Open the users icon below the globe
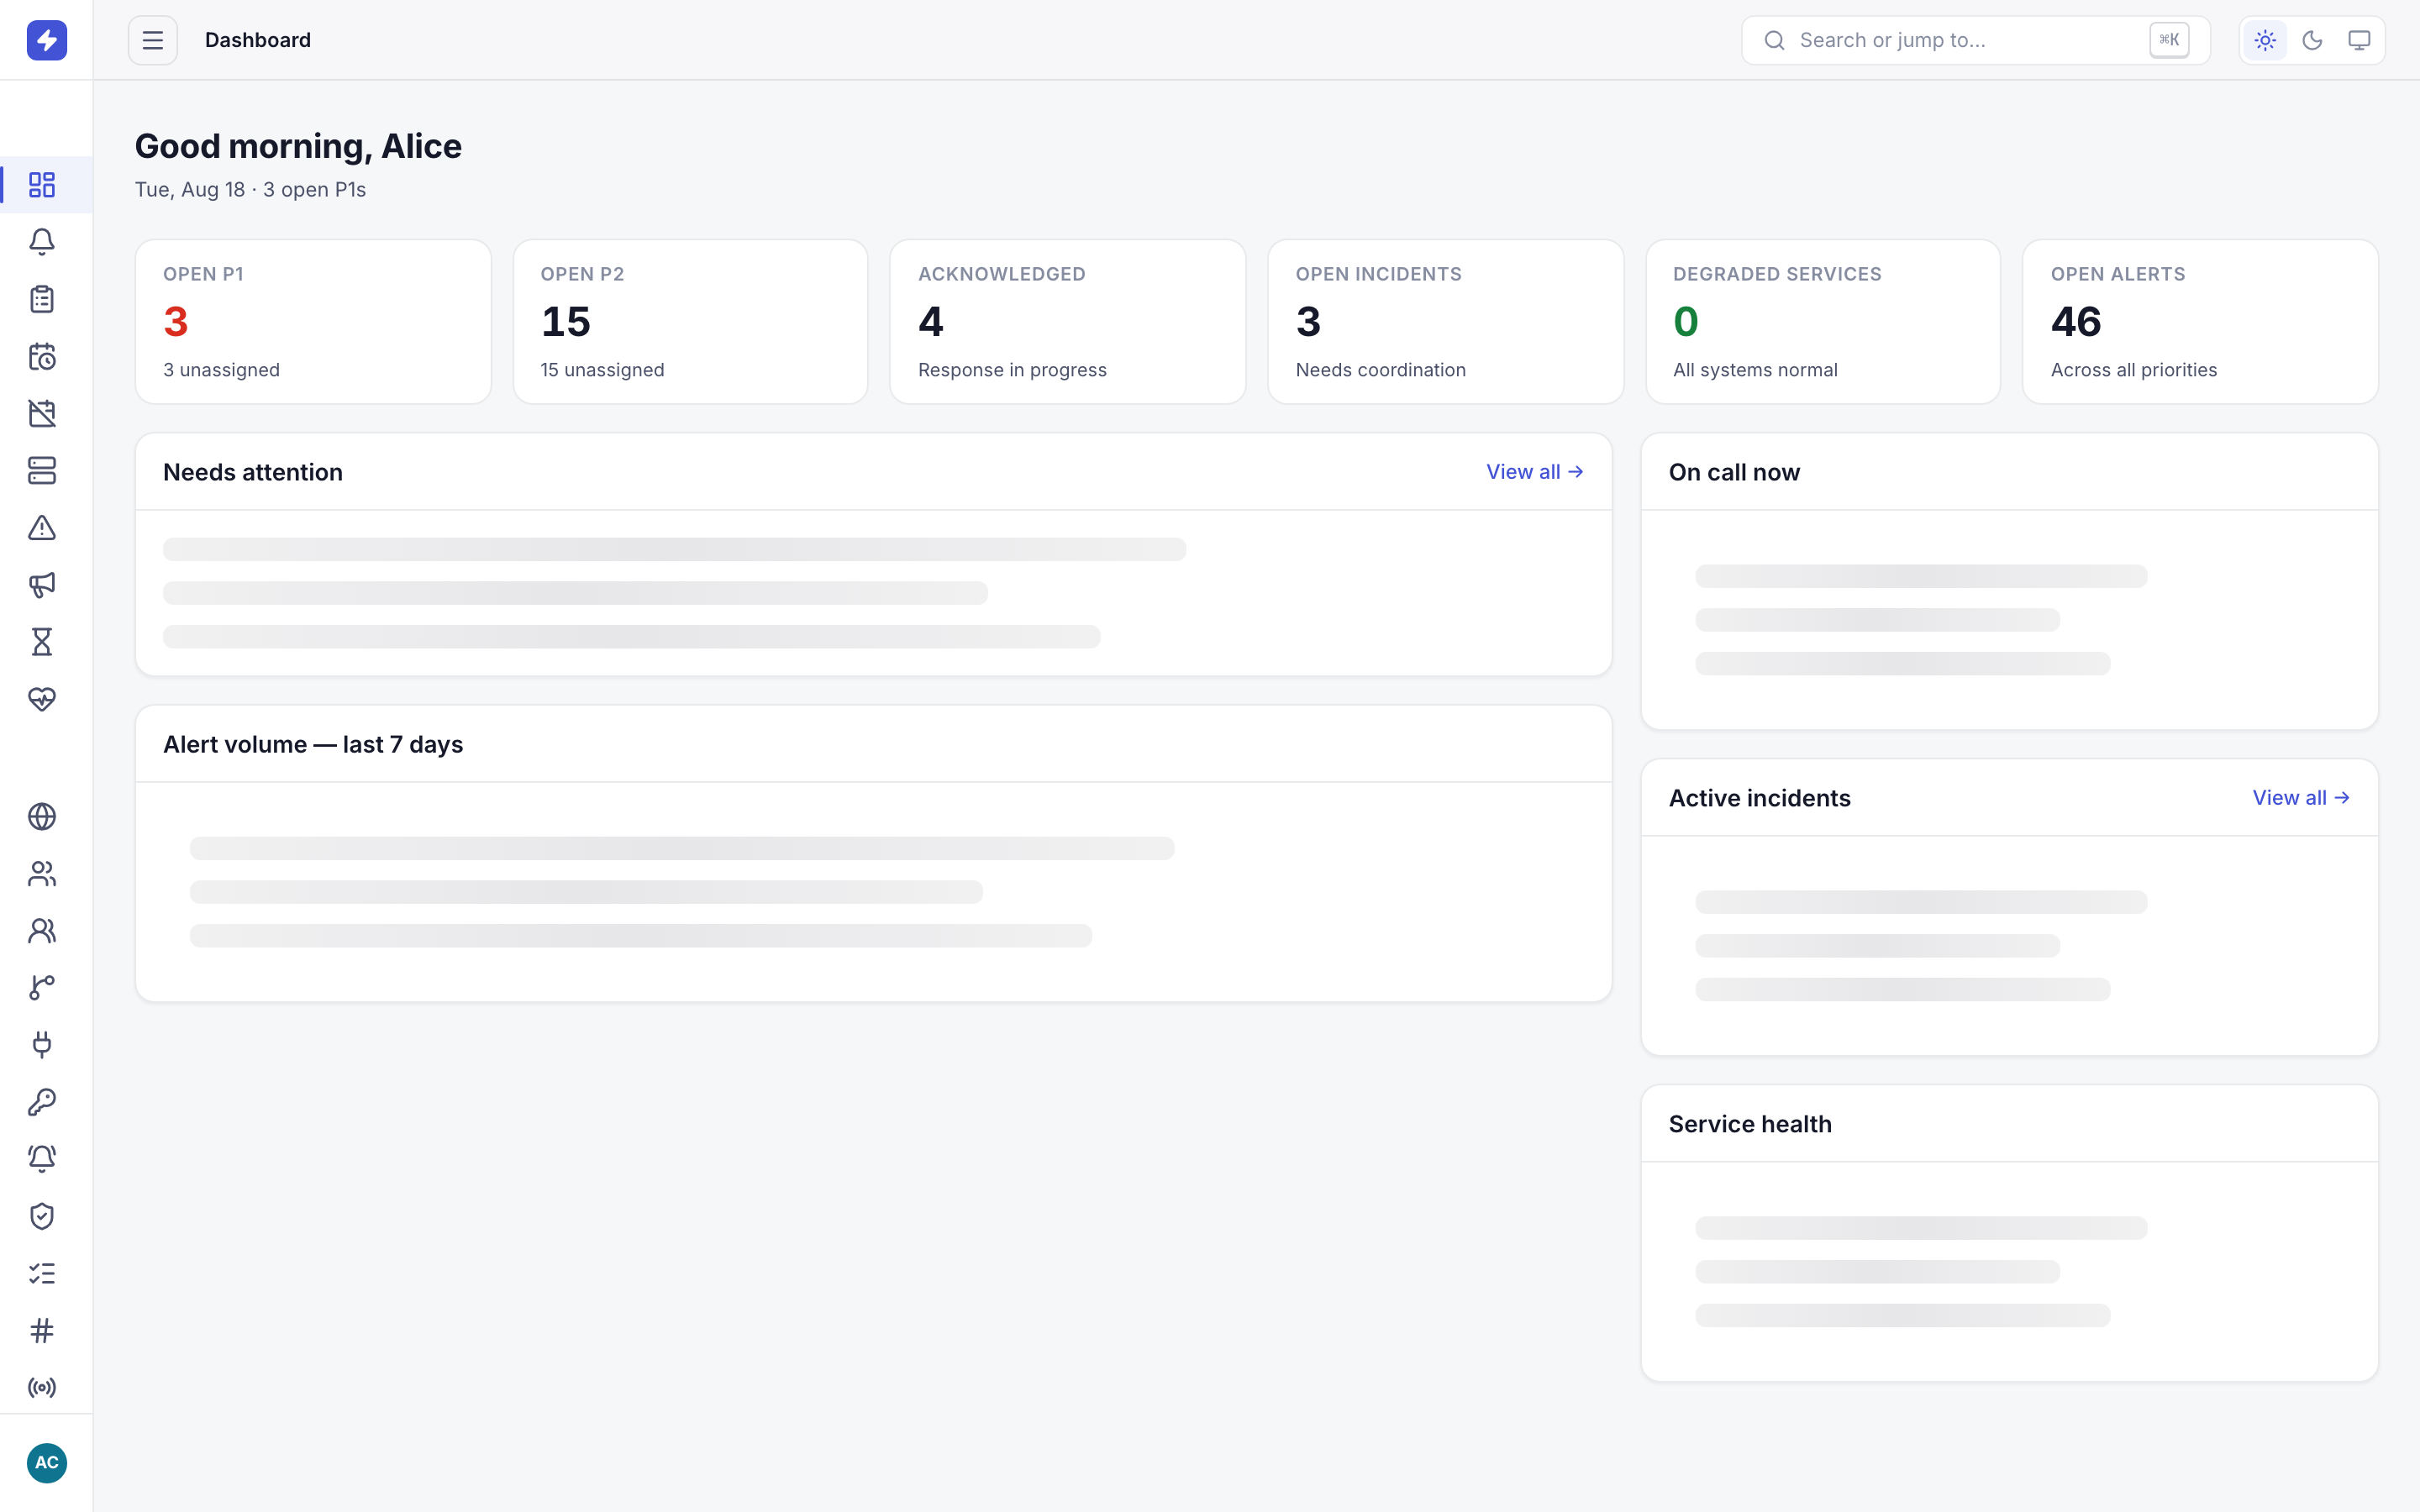Screen dimensions: 2420x1512 (42, 874)
